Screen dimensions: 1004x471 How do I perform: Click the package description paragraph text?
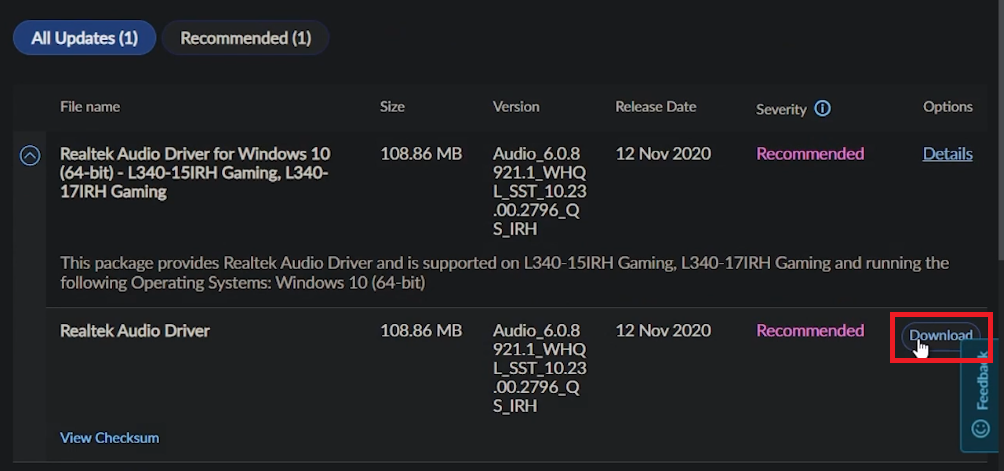click(x=500, y=272)
